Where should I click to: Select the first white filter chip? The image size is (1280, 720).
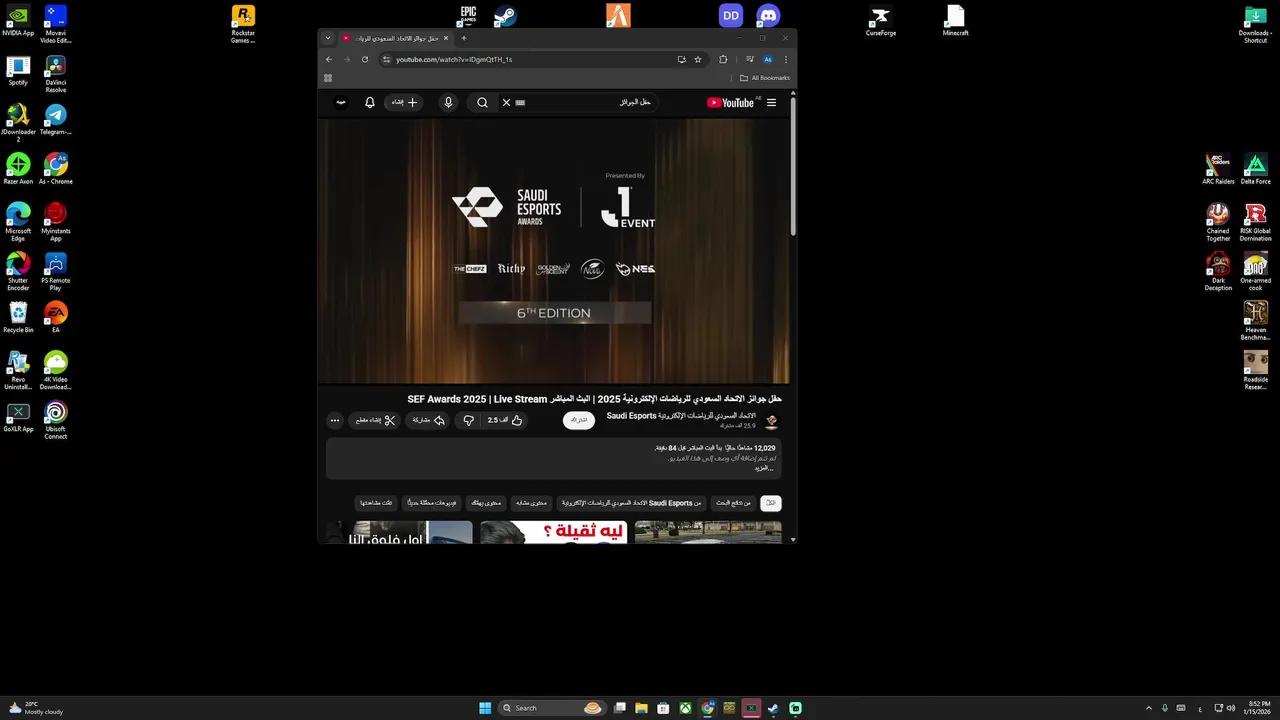[770, 503]
